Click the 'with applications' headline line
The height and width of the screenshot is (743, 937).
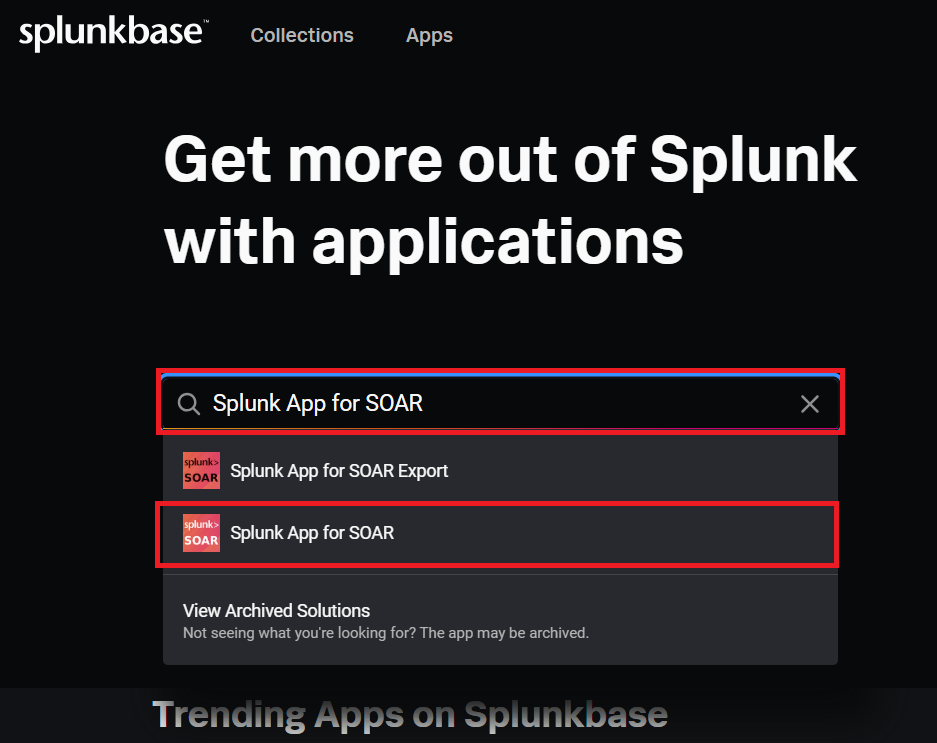click(424, 240)
